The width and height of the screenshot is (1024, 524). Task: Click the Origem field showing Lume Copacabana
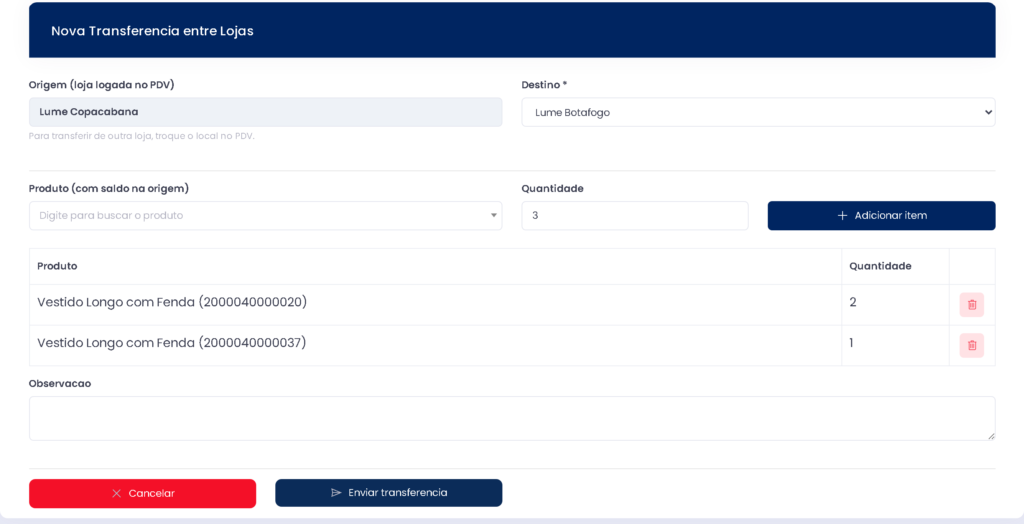pos(265,112)
